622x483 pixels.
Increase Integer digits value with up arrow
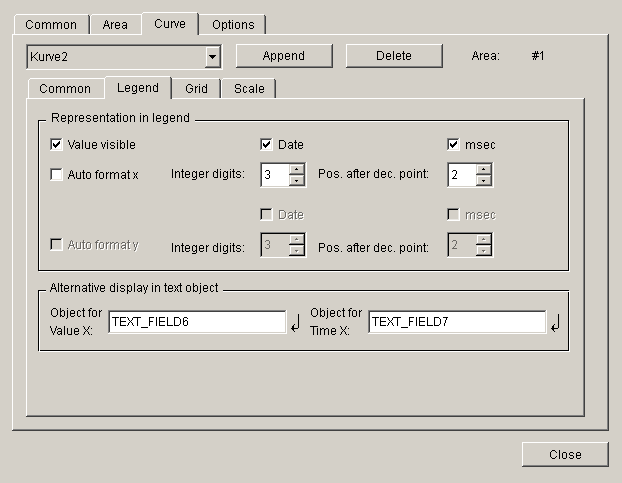tap(296, 169)
